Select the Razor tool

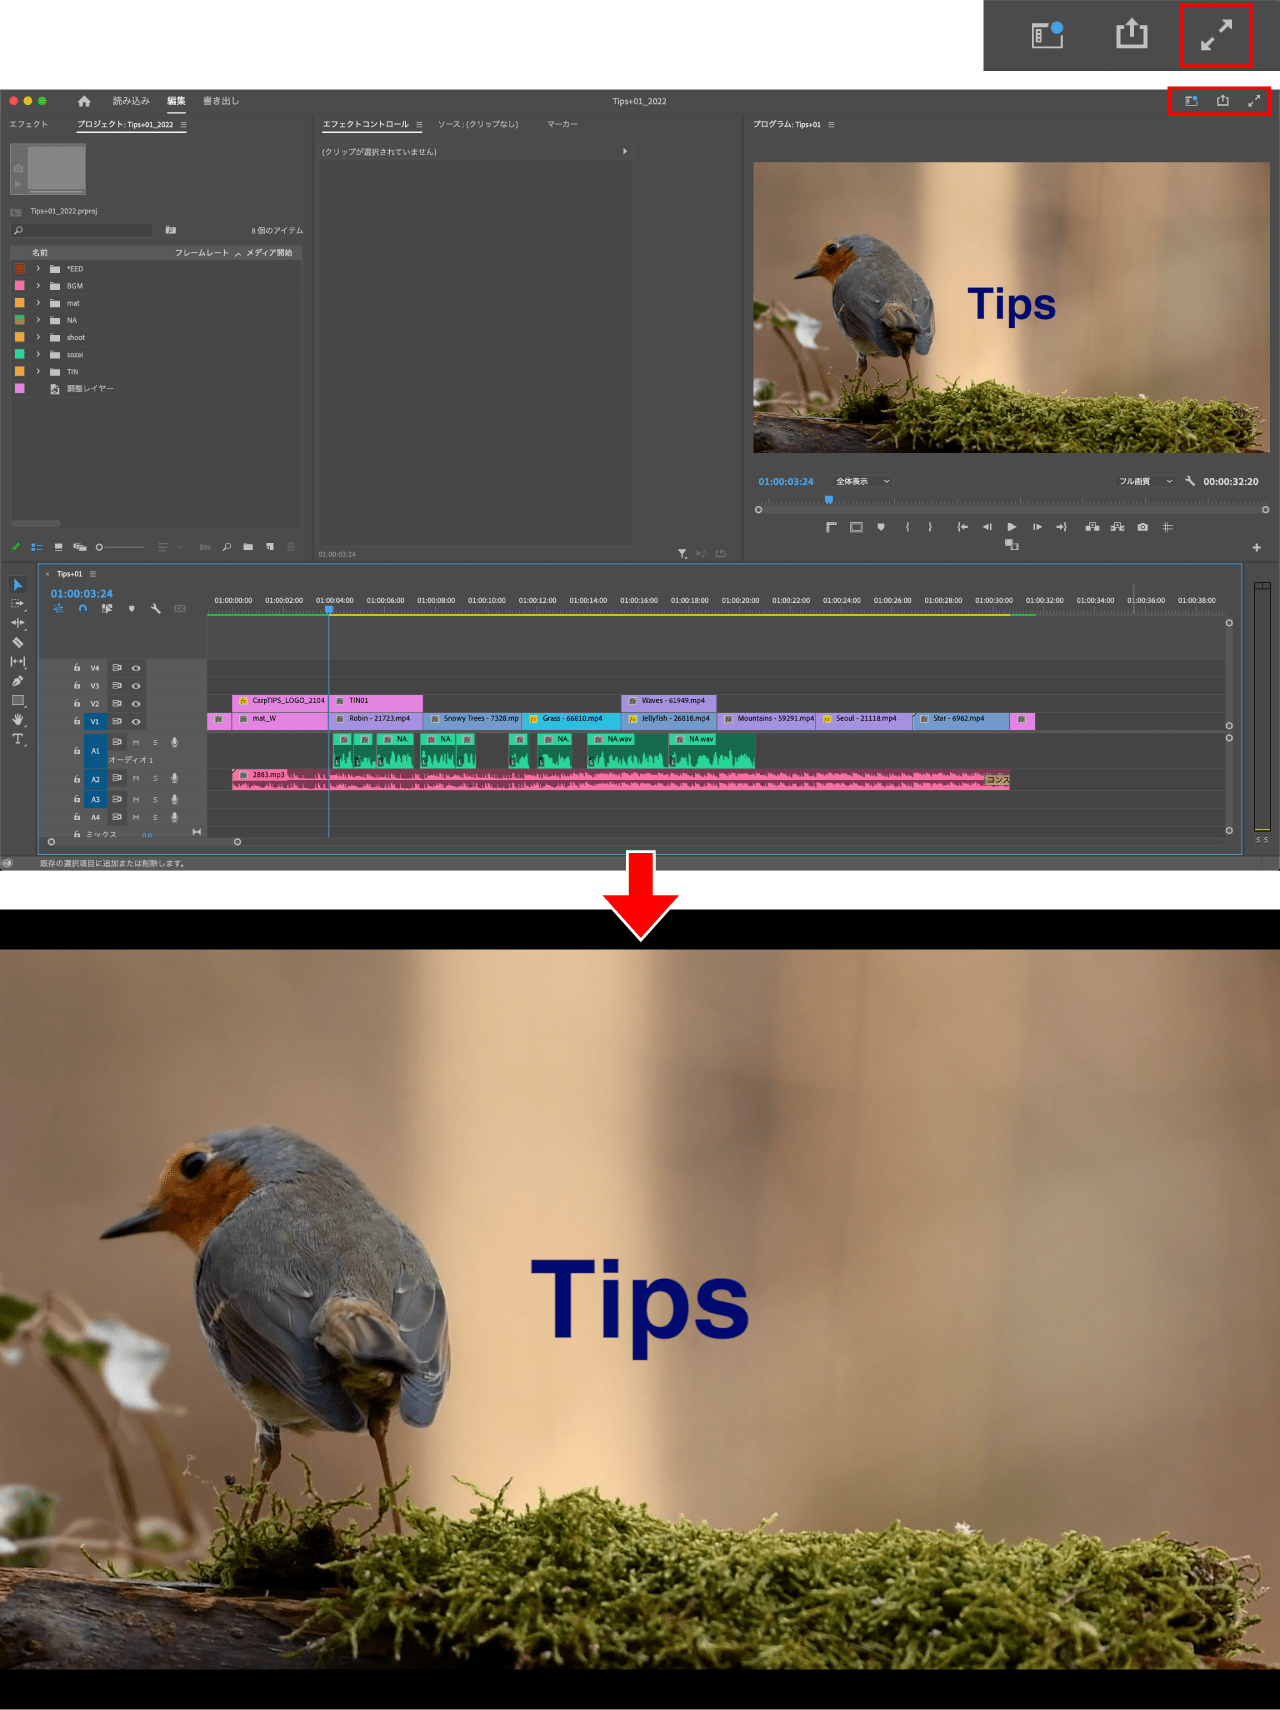tap(18, 642)
